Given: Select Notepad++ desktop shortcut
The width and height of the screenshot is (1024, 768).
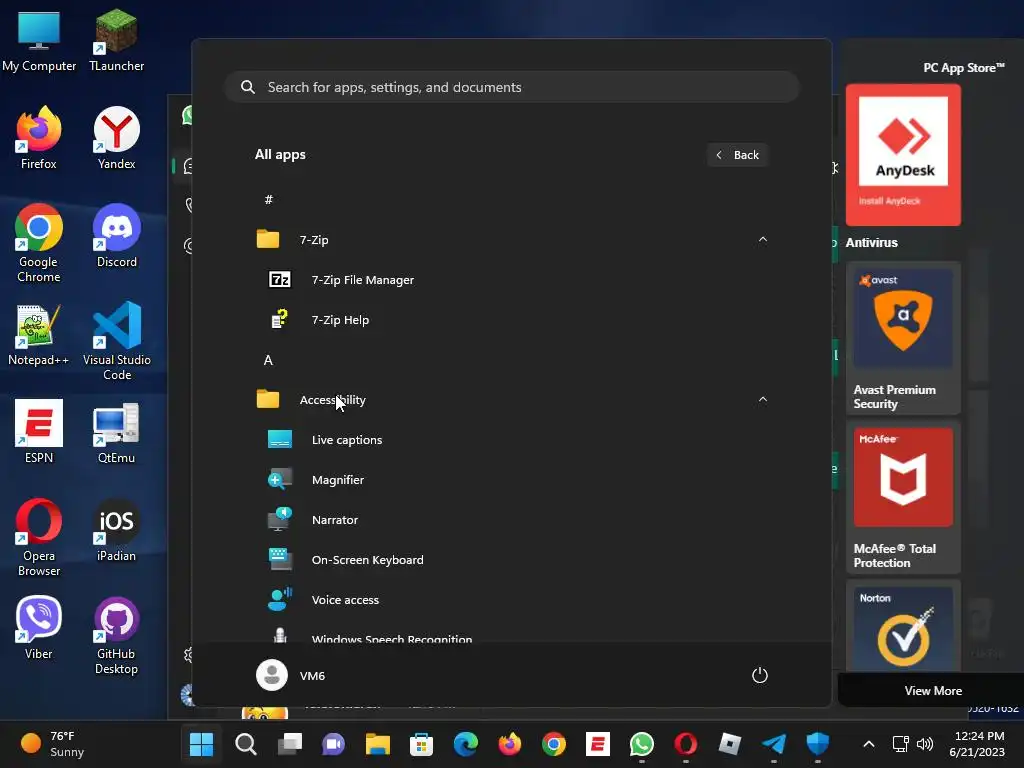Looking at the screenshot, I should point(39,334).
